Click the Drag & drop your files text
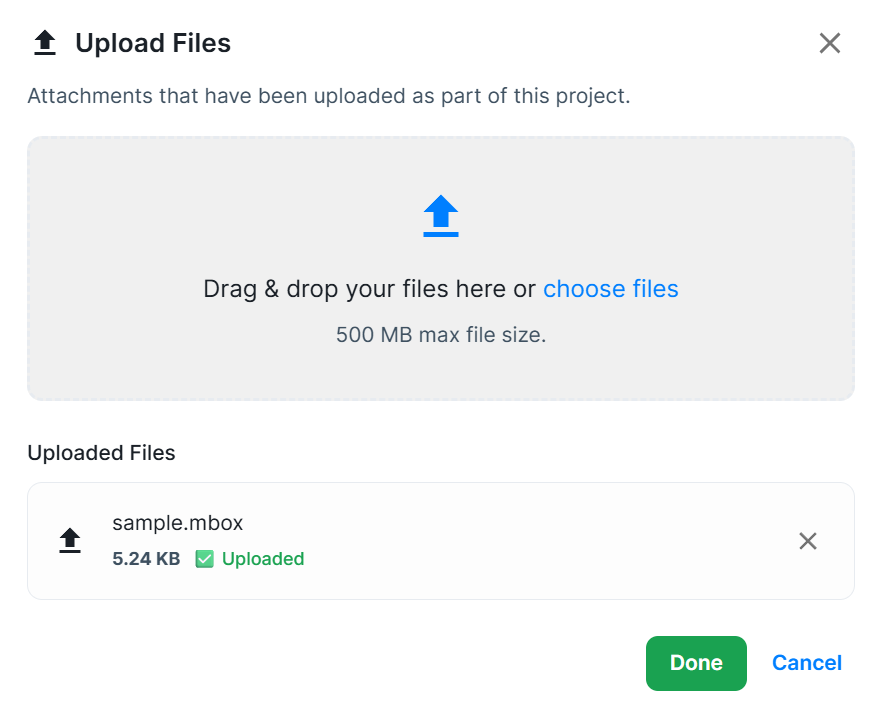 pos(370,289)
